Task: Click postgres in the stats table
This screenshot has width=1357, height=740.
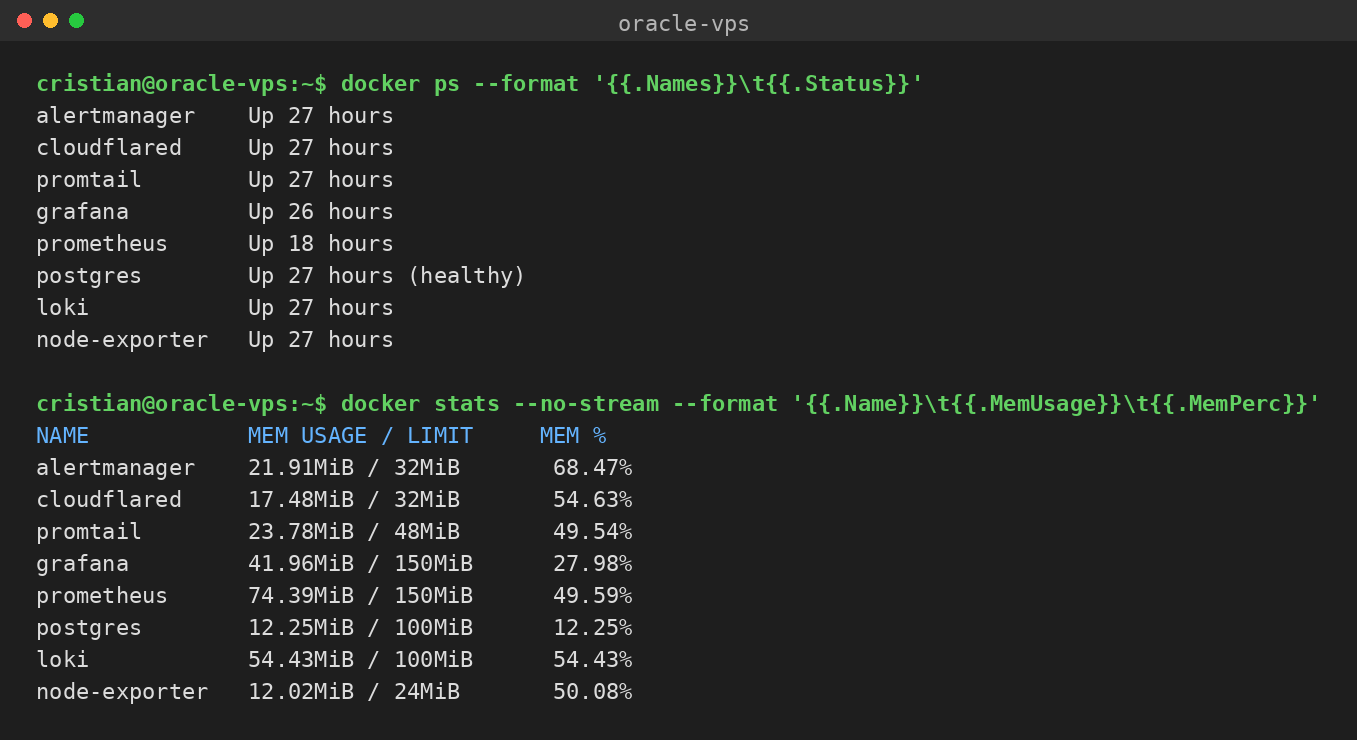Action: 89,628
